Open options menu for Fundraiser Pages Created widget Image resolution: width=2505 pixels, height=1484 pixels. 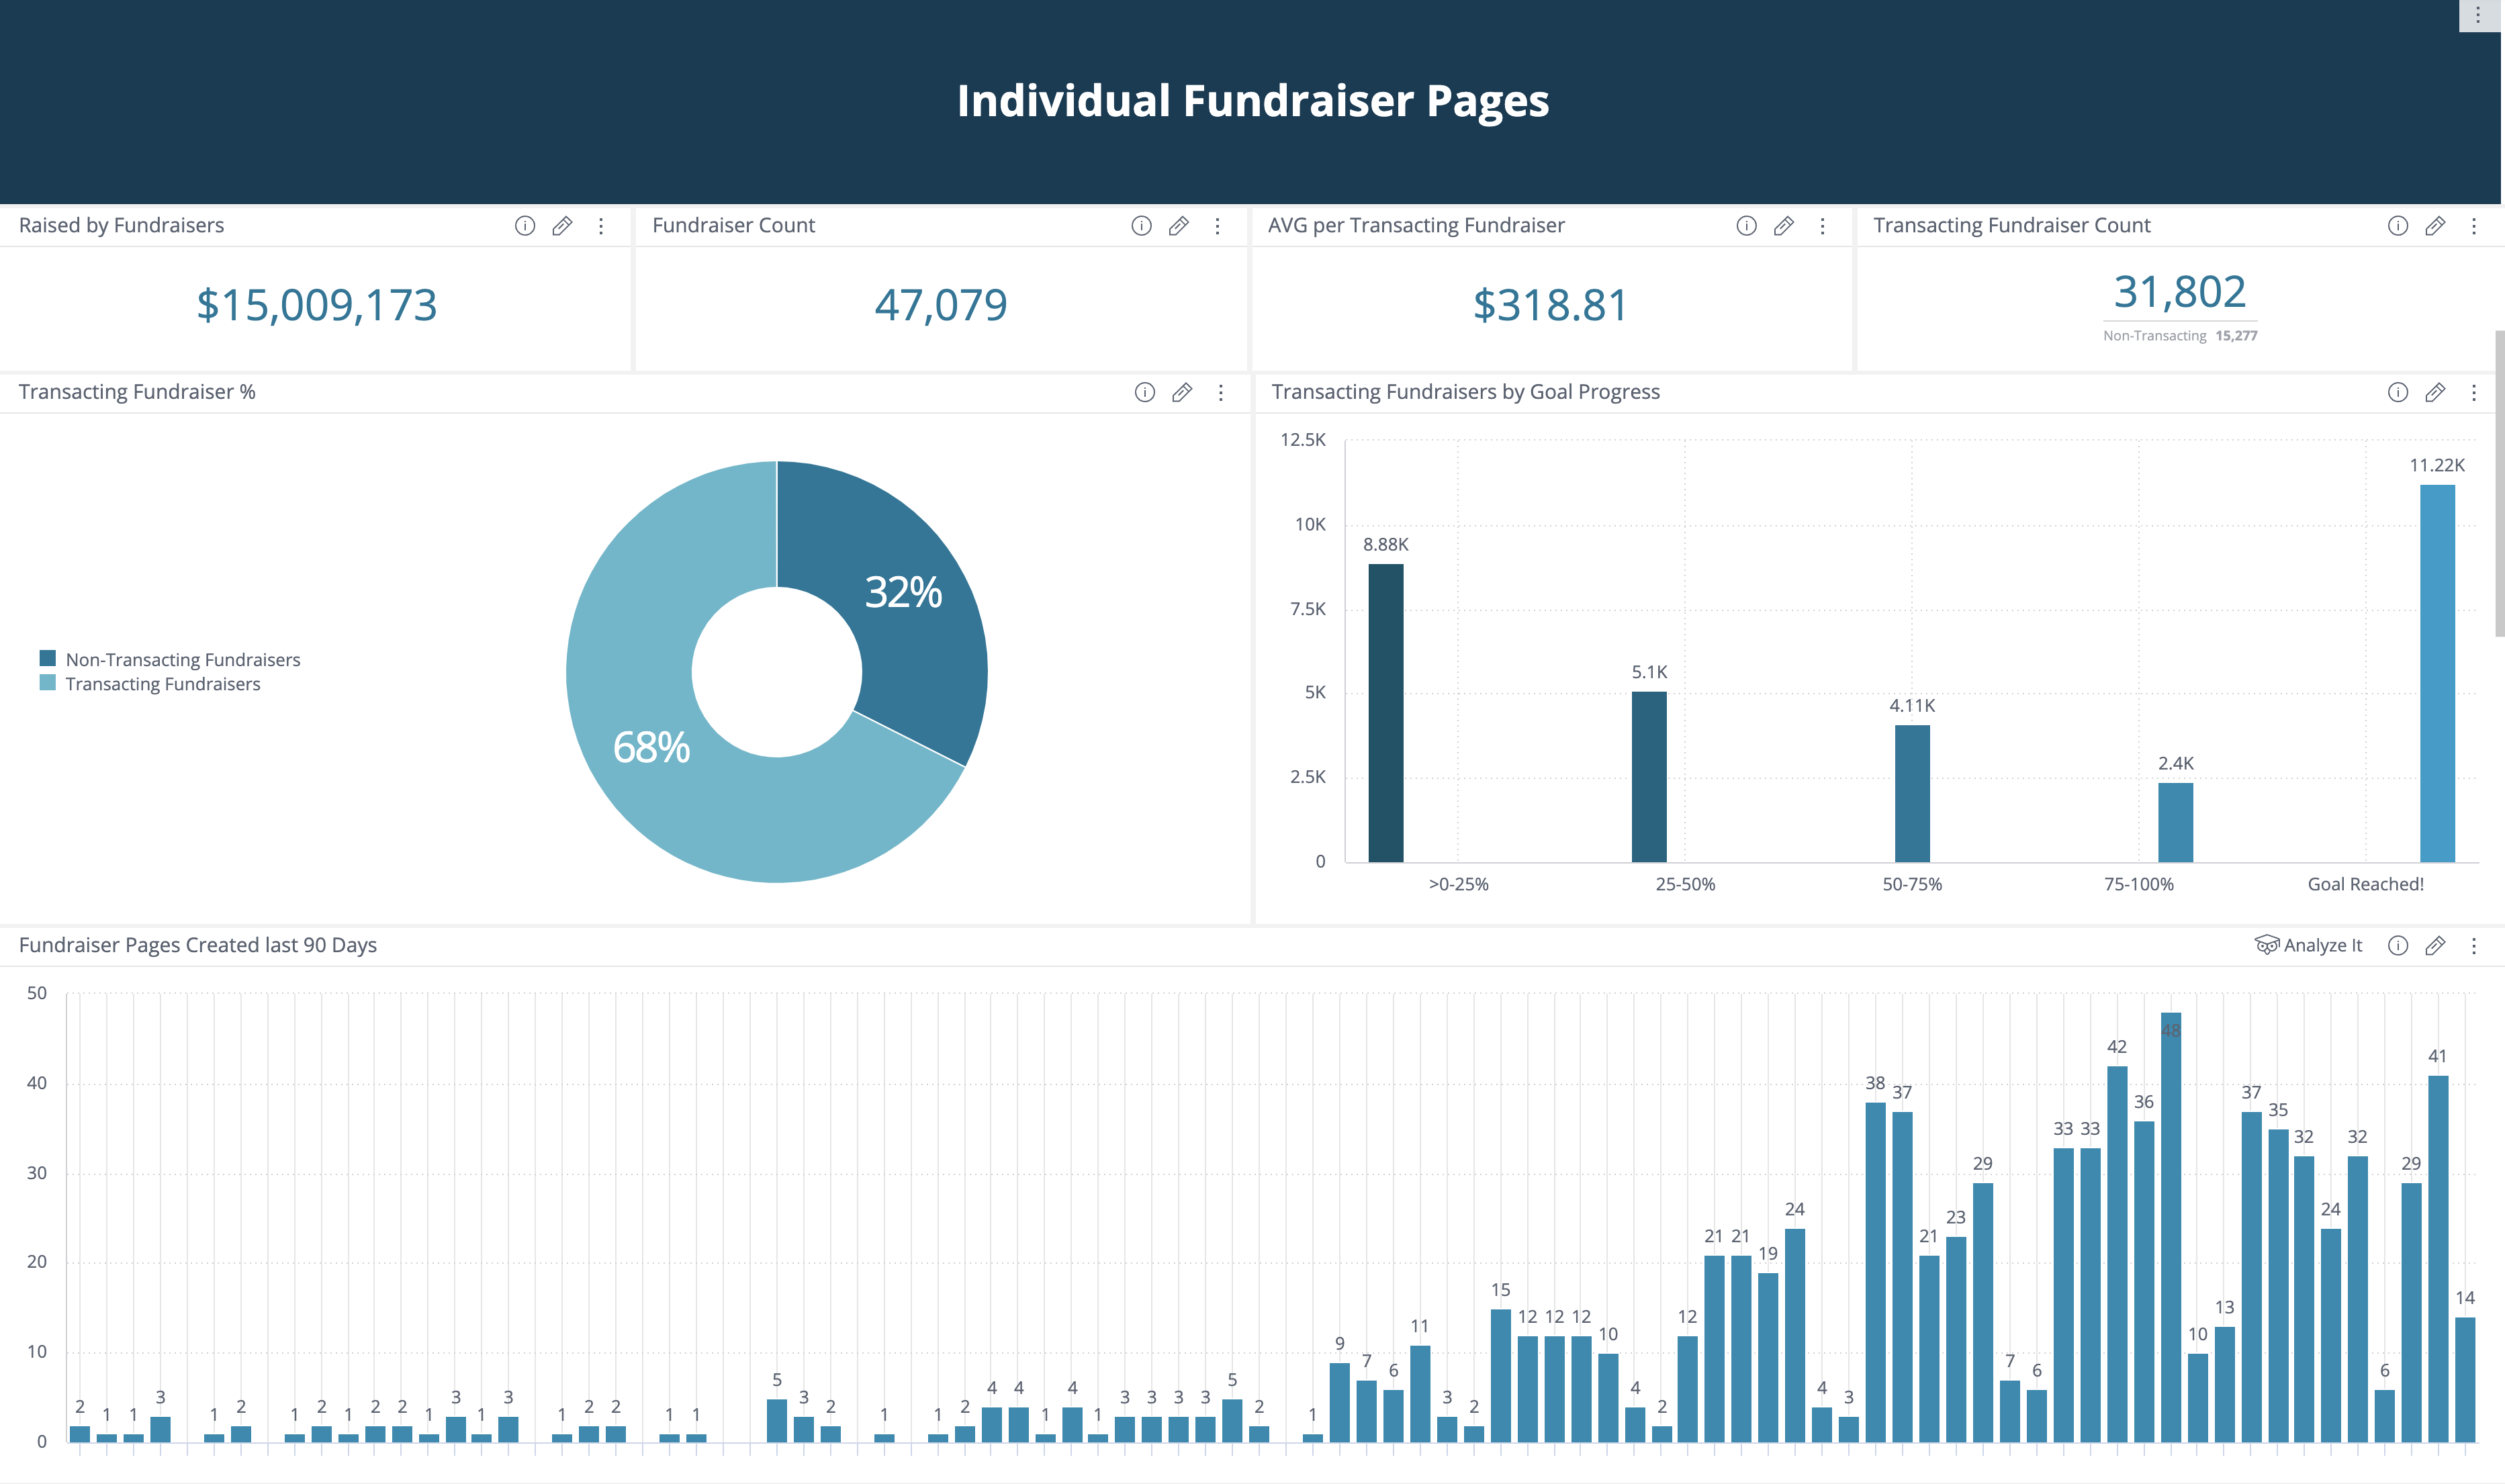[x=2475, y=945]
